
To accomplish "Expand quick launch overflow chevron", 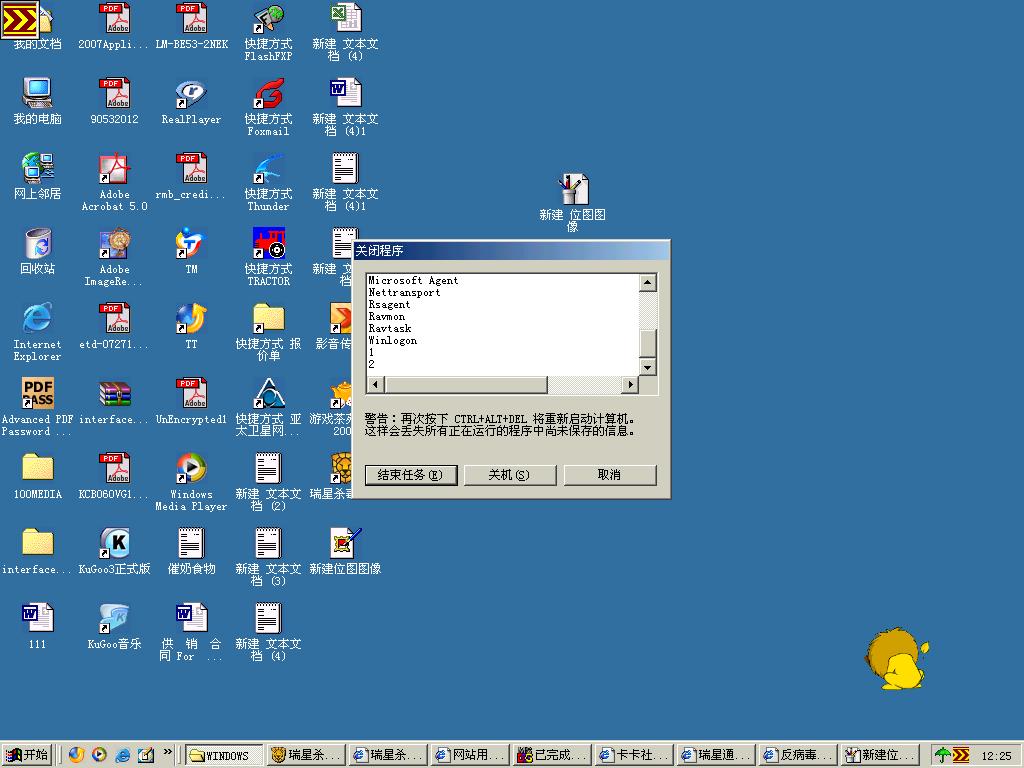I will click(x=167, y=752).
